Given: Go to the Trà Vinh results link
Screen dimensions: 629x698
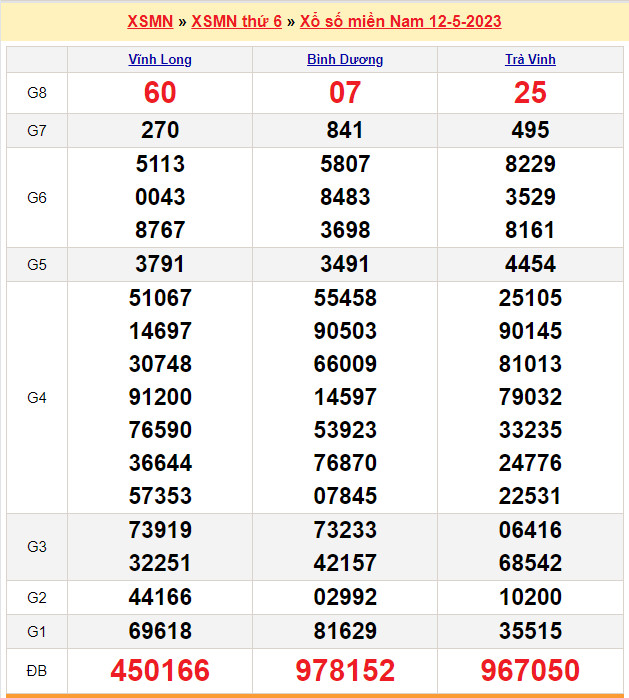Looking at the screenshot, I should pyautogui.click(x=530, y=59).
